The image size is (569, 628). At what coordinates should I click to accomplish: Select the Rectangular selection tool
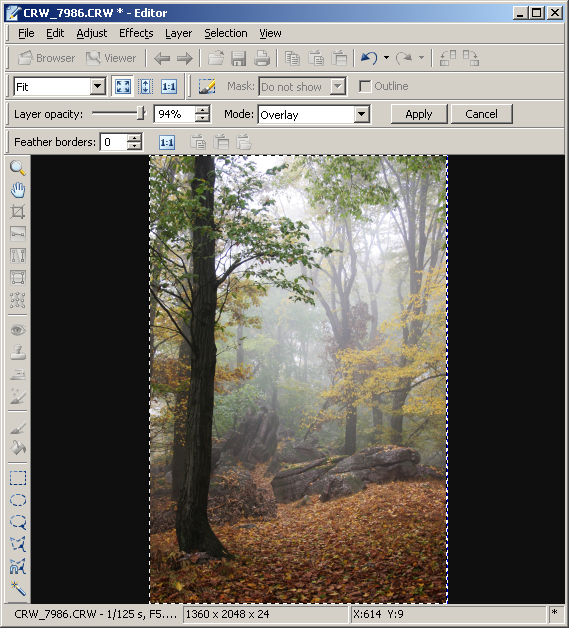[18, 478]
